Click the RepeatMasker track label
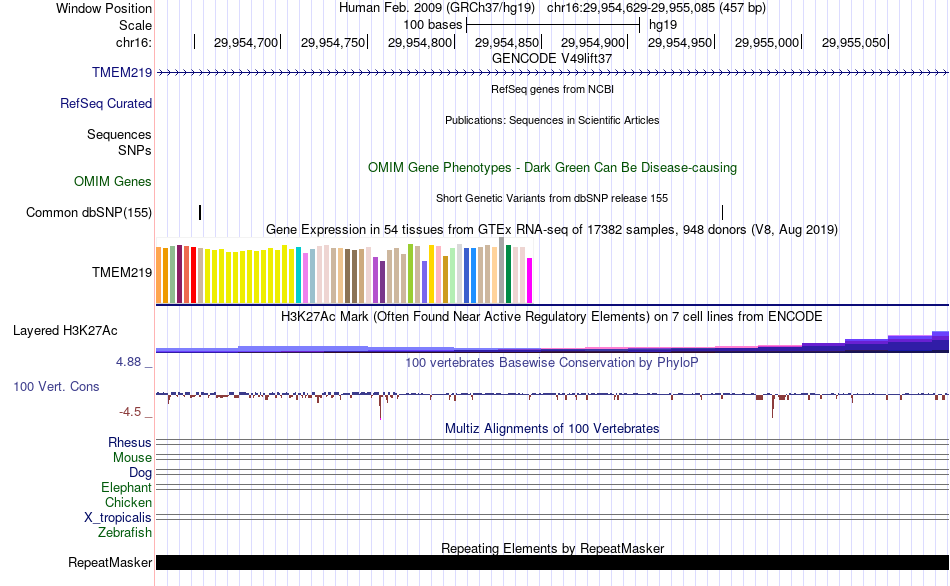Viewport: 950px width, 586px height. (110, 563)
